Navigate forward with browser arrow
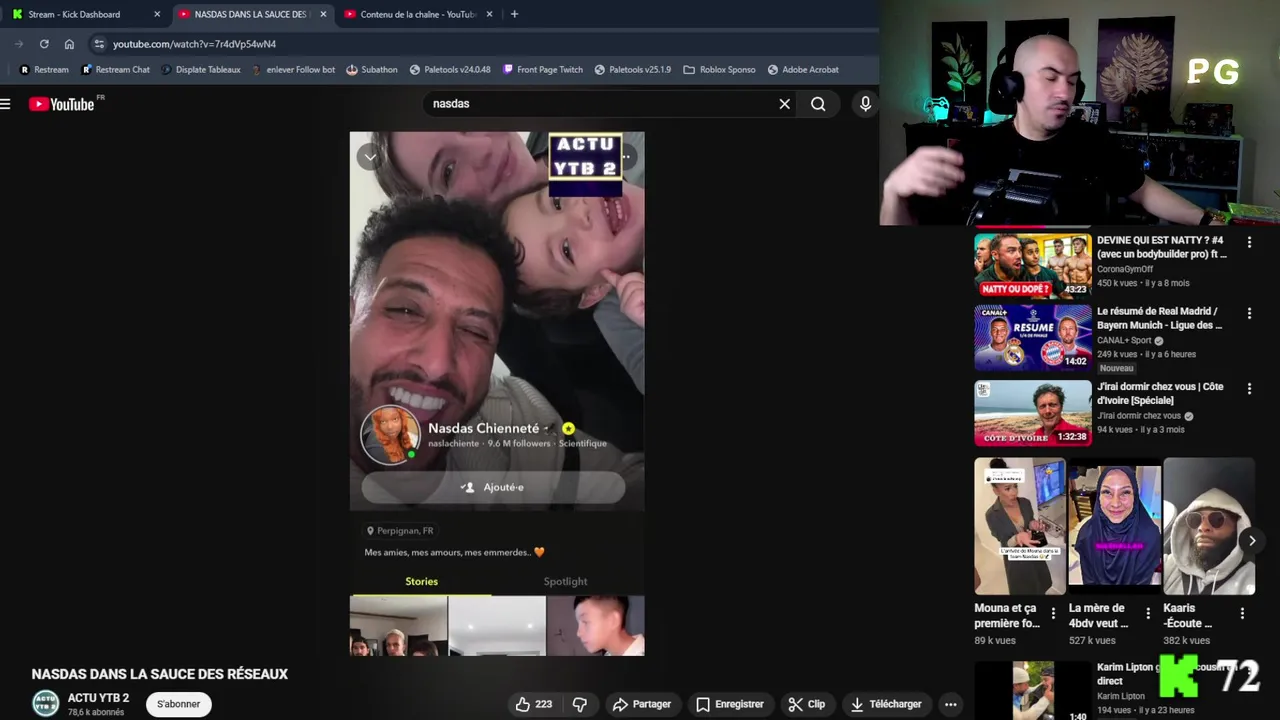Screen dimensions: 1280x720 (18, 44)
